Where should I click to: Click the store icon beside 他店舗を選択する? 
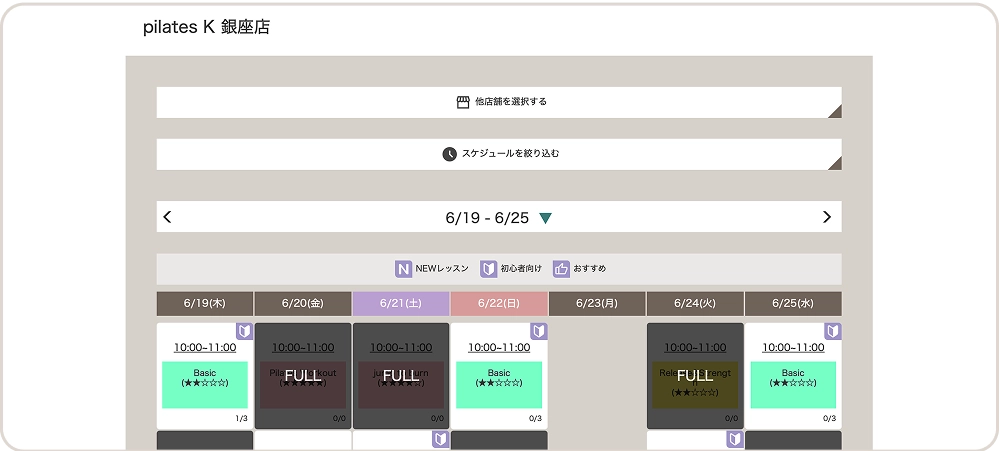tap(463, 102)
